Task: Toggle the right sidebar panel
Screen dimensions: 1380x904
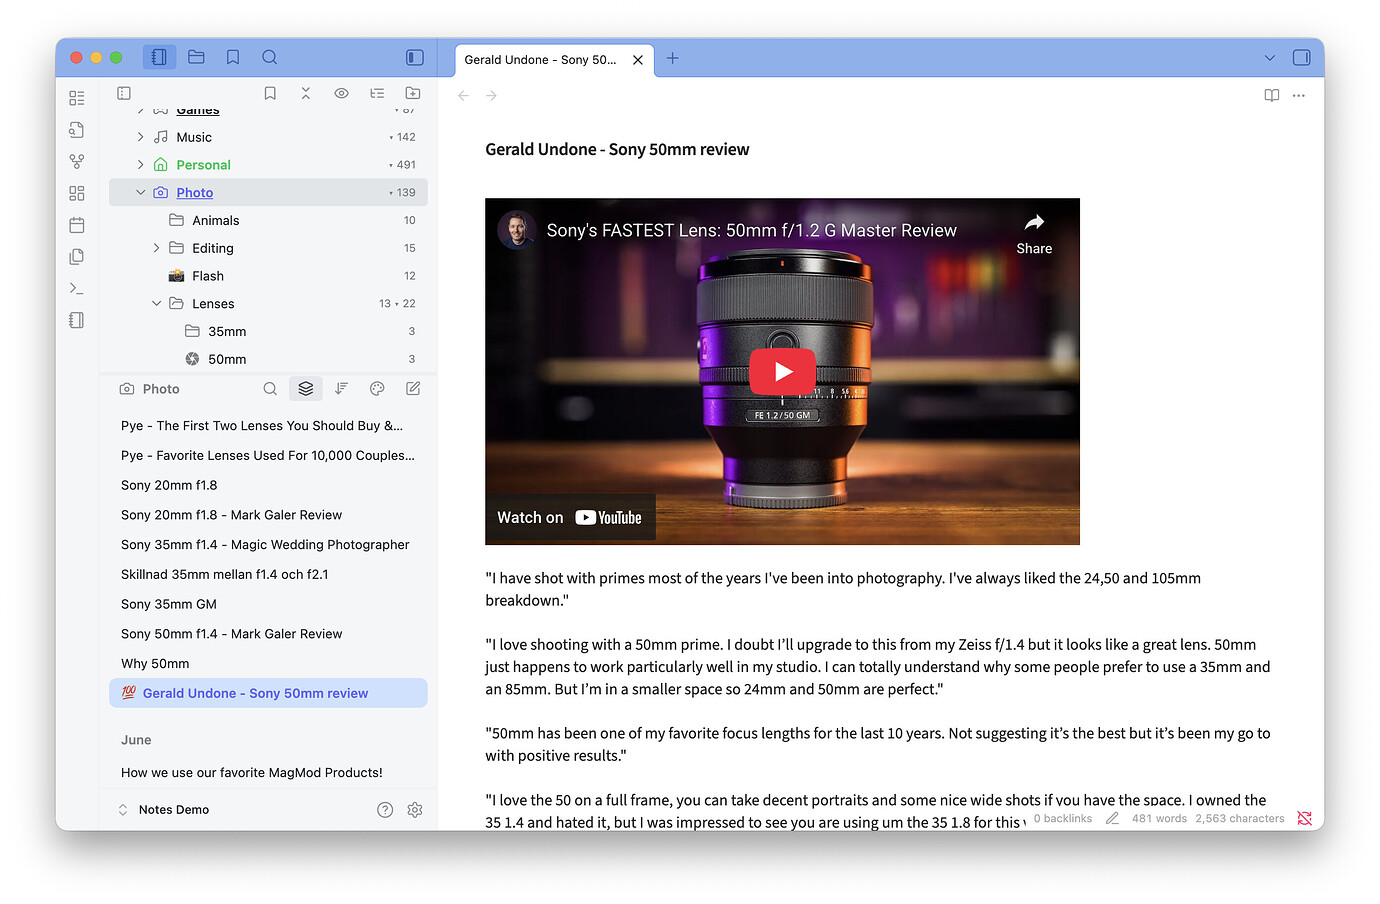Action: [x=1301, y=57]
